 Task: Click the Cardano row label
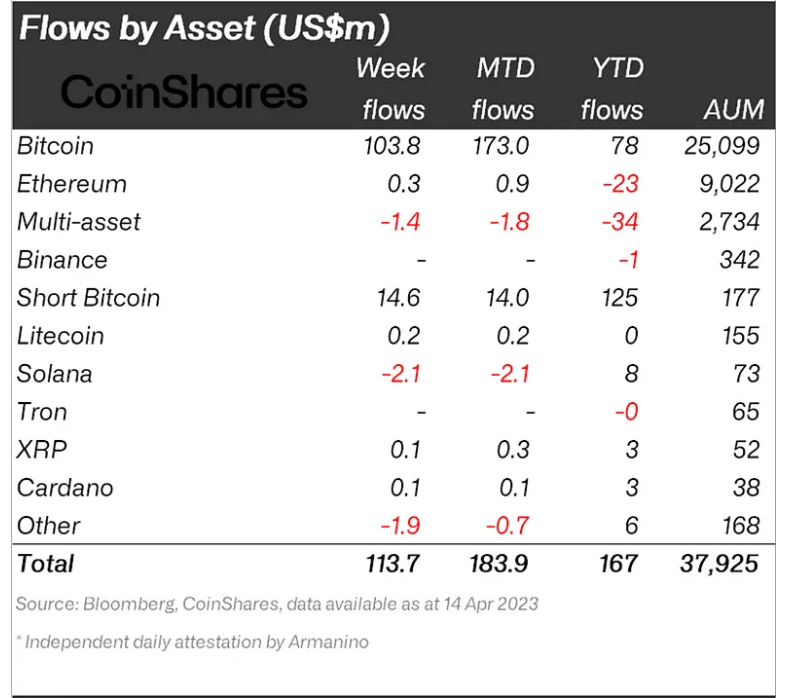coord(65,488)
